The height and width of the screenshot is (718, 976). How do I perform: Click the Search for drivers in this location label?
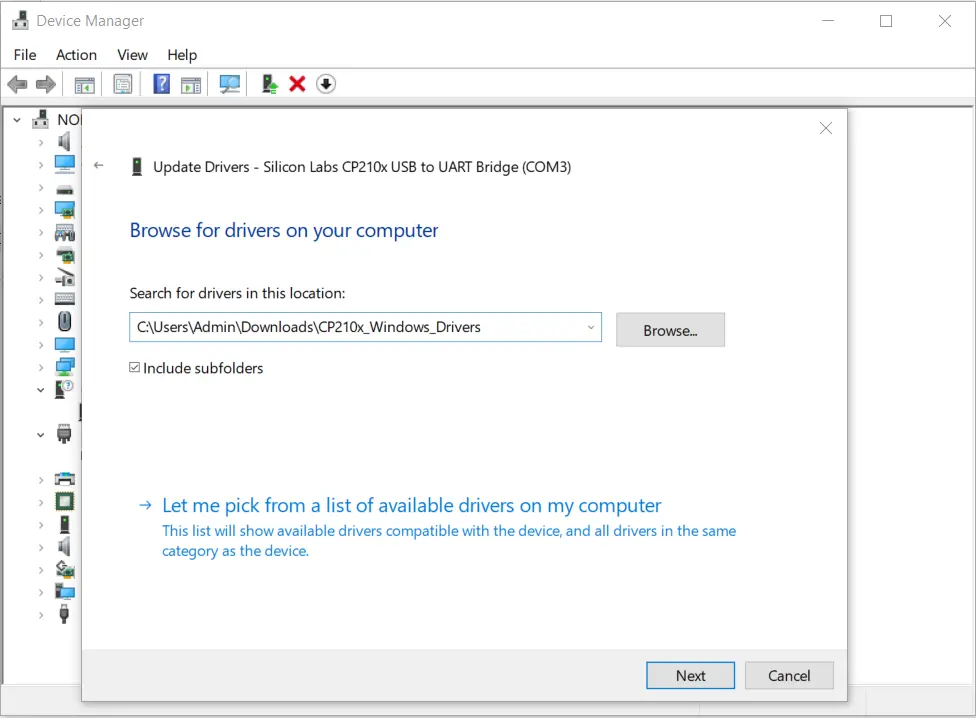click(x=237, y=293)
